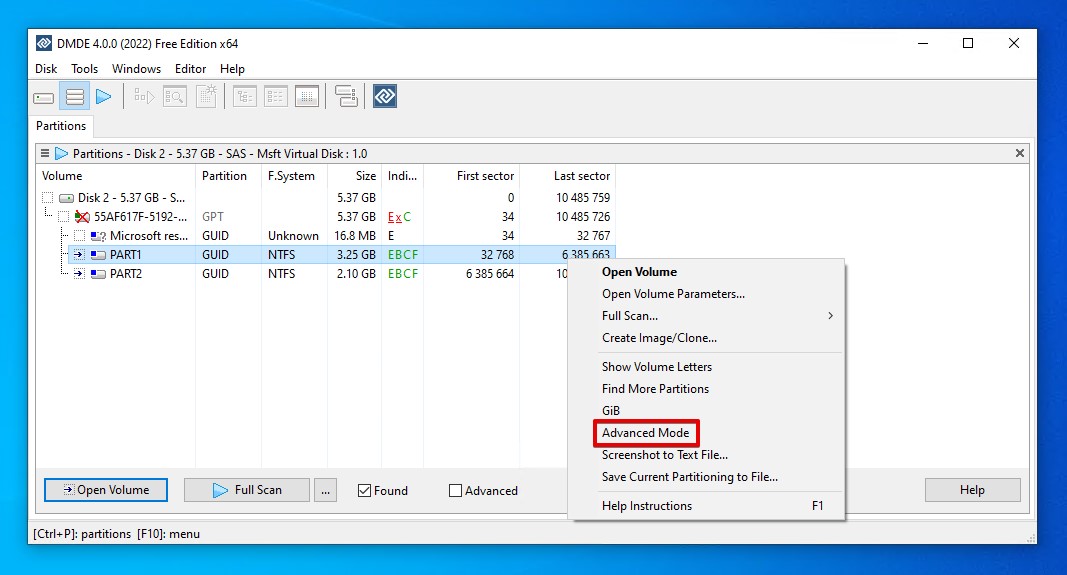Click the Partitions list toolbar icon
Screen dimensions: 1067x575
pyautogui.click(x=74, y=97)
